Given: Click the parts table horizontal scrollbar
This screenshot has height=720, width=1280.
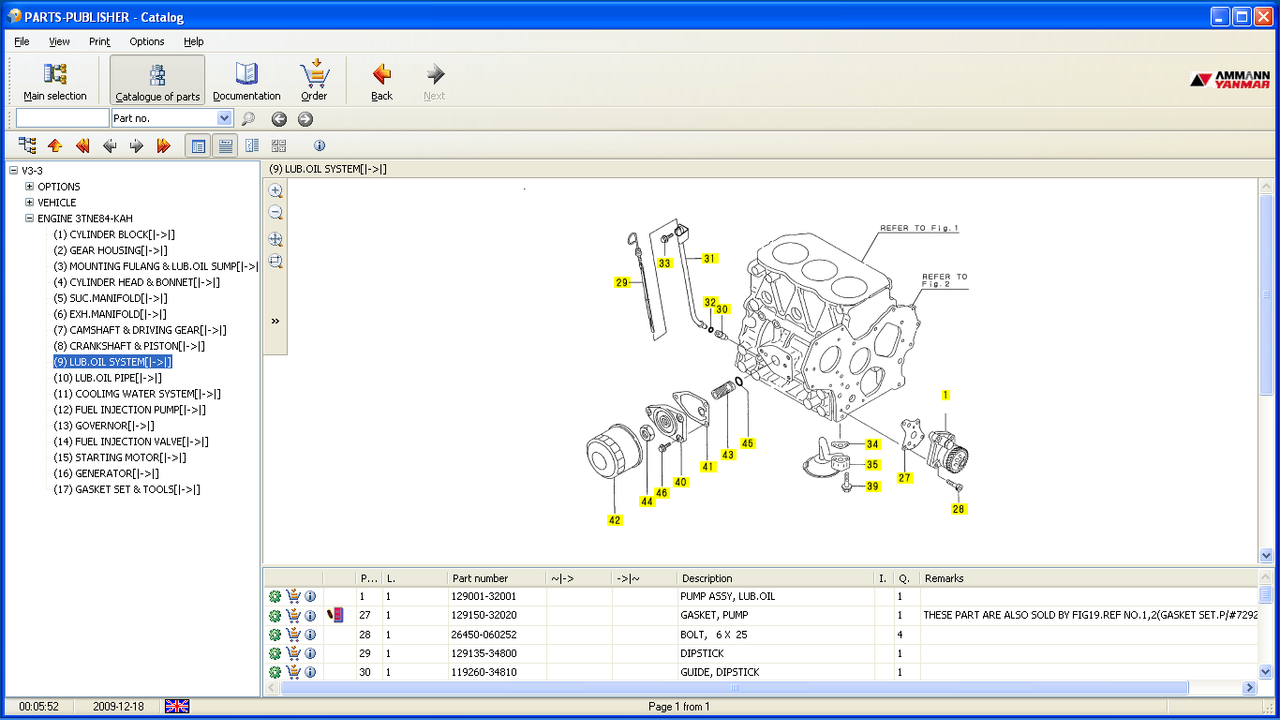Looking at the screenshot, I should 735,688.
